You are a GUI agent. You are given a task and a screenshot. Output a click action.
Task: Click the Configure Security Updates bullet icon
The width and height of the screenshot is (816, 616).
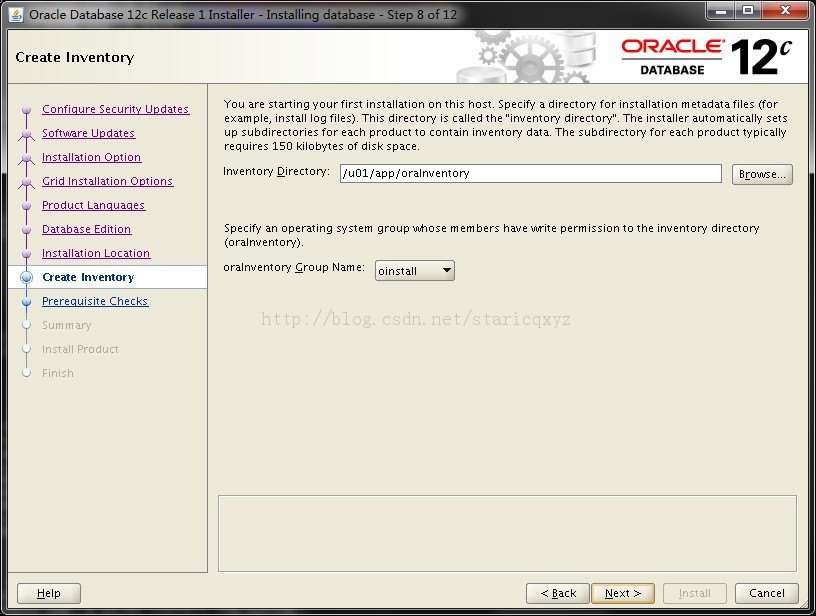click(x=27, y=110)
